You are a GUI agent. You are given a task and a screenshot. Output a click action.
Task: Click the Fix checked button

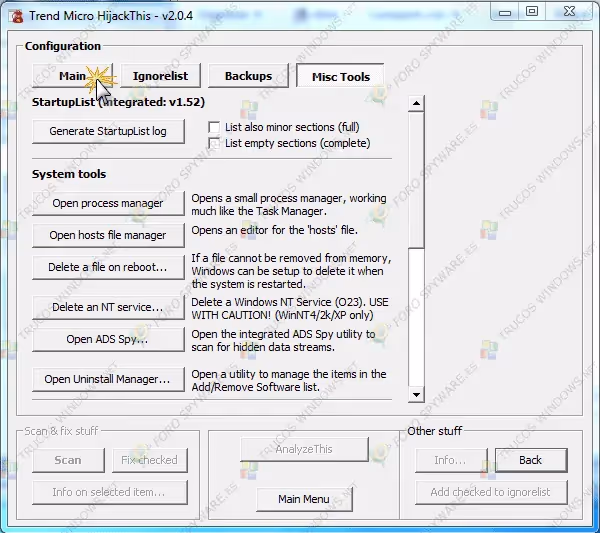pyautogui.click(x=150, y=460)
